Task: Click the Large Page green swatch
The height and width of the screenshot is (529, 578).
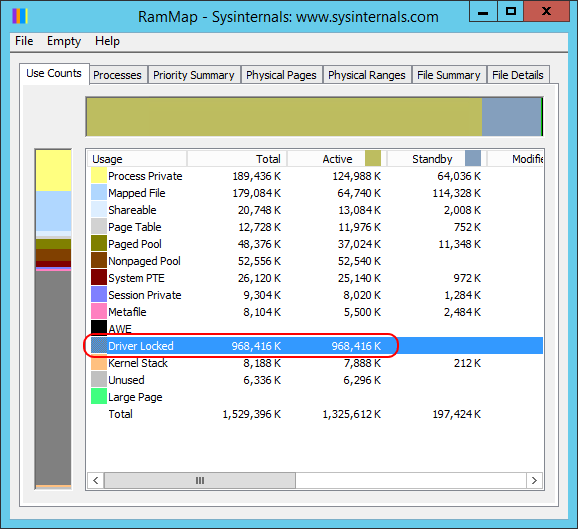Action: 99,397
